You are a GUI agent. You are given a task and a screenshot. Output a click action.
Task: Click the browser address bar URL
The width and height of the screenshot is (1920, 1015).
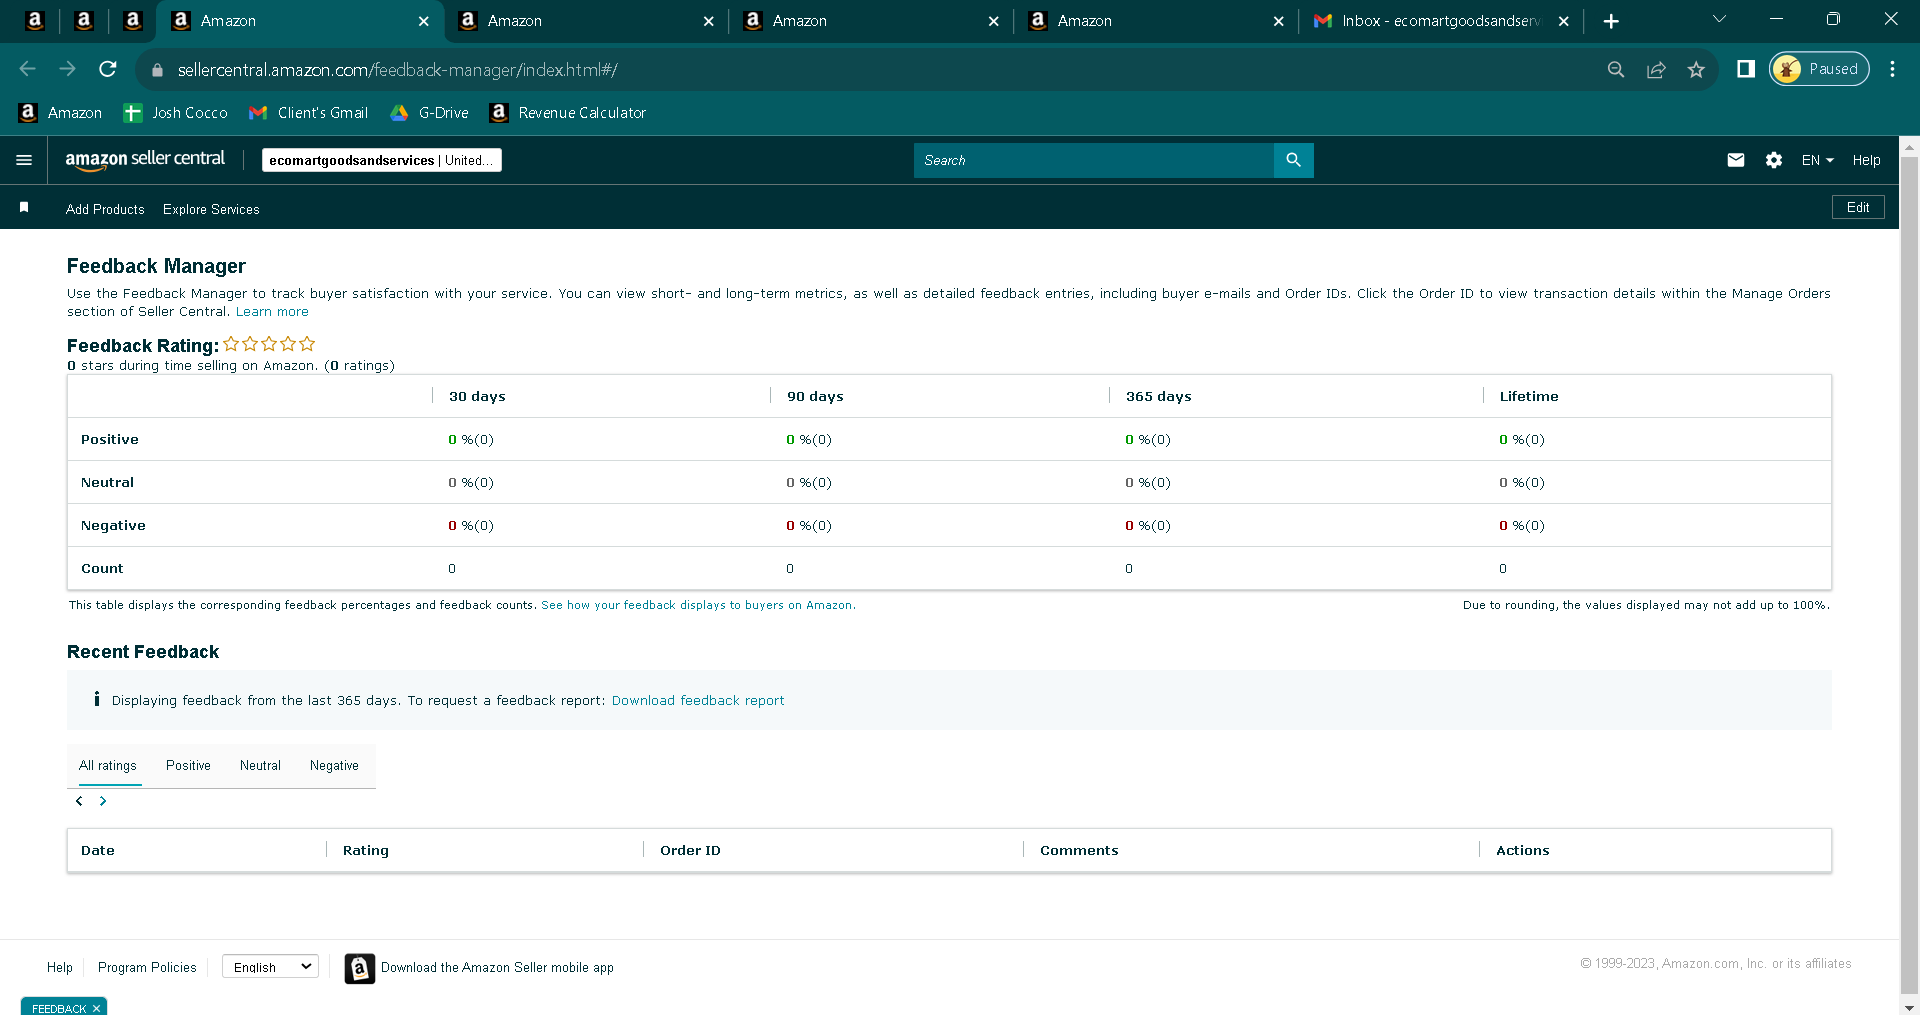point(398,70)
